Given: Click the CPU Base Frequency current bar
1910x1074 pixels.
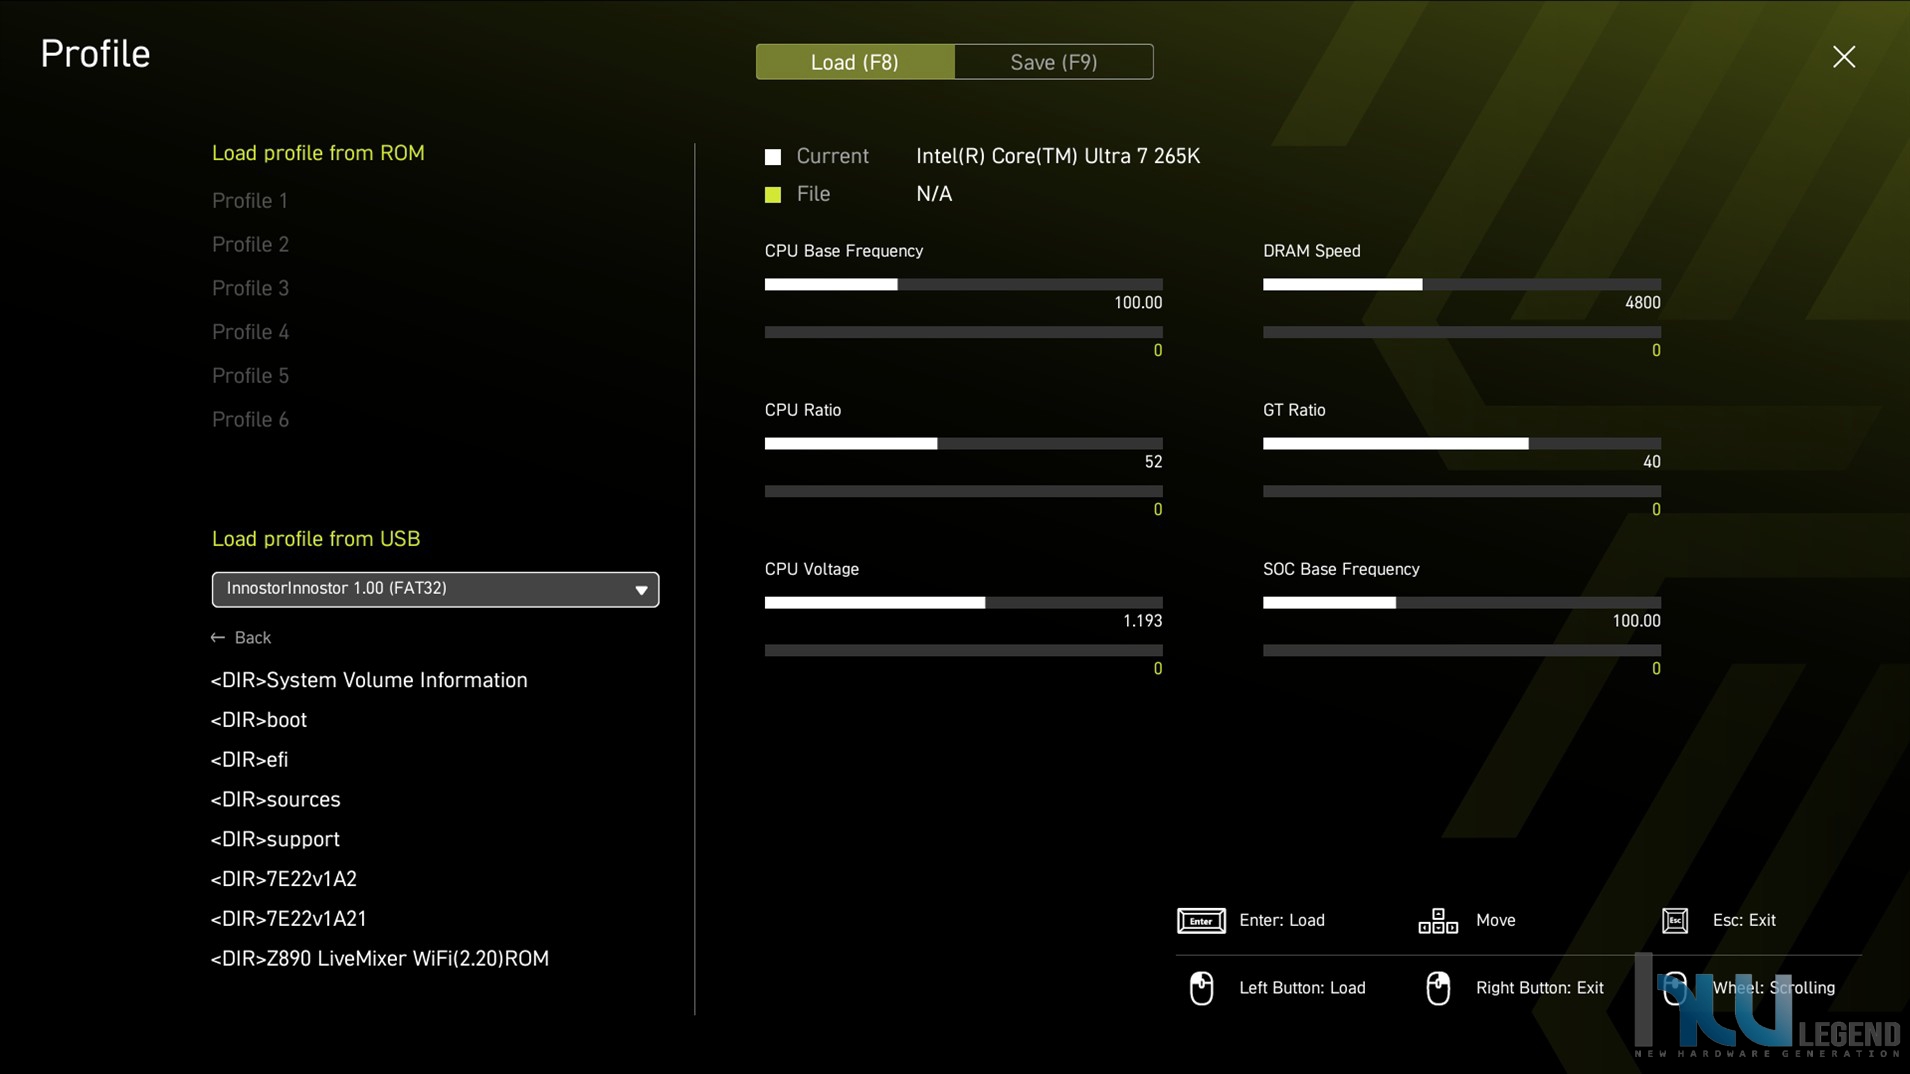Looking at the screenshot, I should [963, 285].
